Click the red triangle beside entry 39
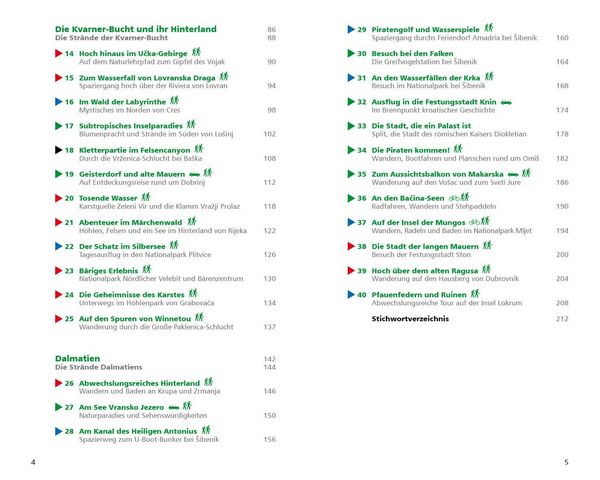 pyautogui.click(x=351, y=271)
